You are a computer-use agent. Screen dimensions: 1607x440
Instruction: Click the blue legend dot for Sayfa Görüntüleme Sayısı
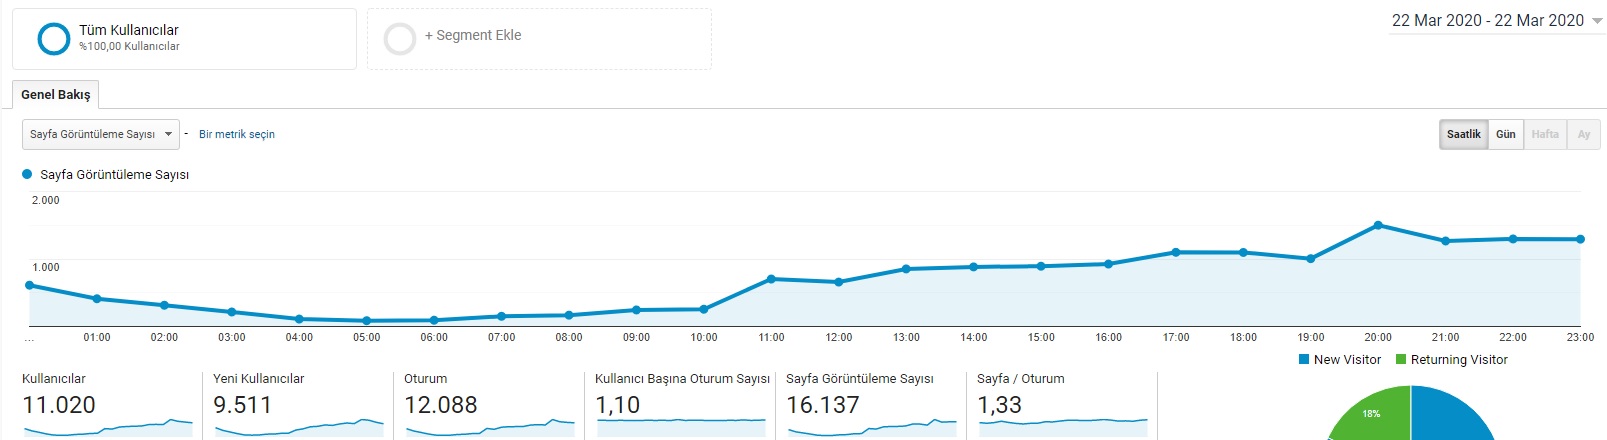pos(27,174)
